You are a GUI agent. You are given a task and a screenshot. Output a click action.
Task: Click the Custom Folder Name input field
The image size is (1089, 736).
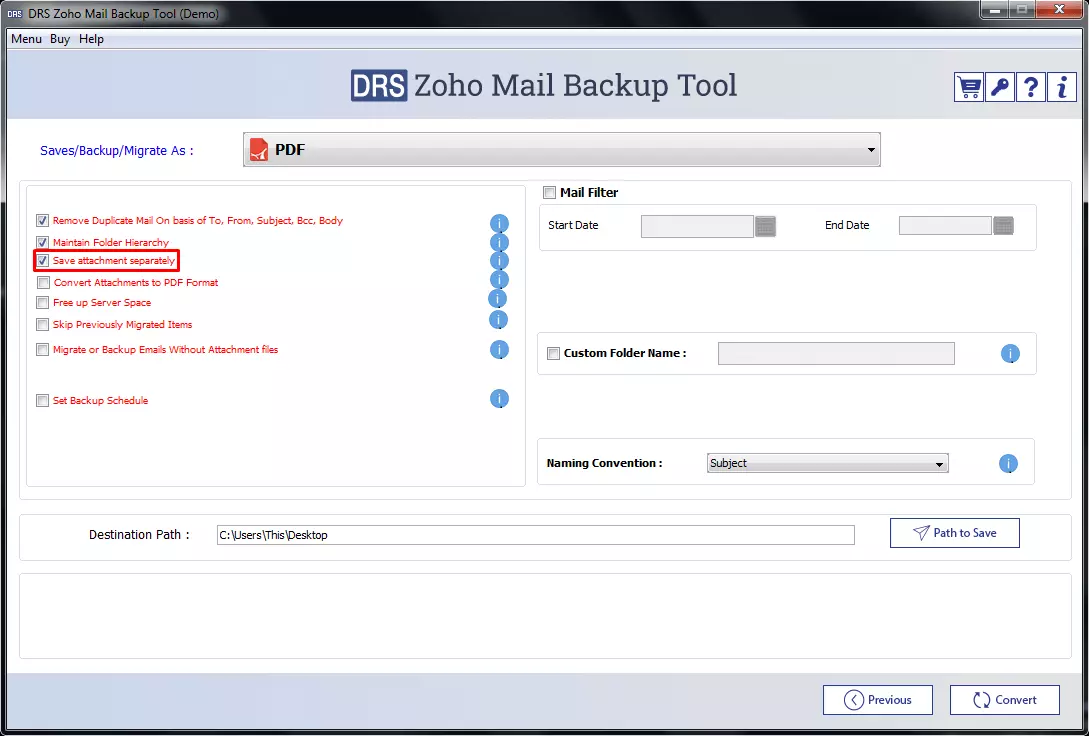[836, 353]
